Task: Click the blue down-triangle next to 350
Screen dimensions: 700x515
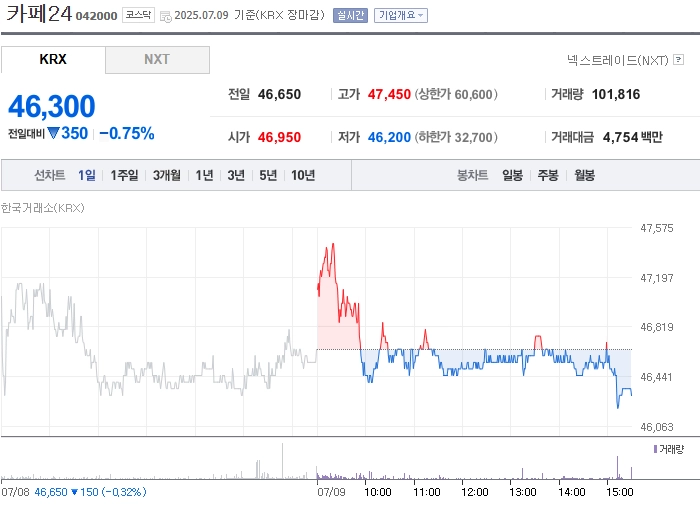Action: [54, 133]
